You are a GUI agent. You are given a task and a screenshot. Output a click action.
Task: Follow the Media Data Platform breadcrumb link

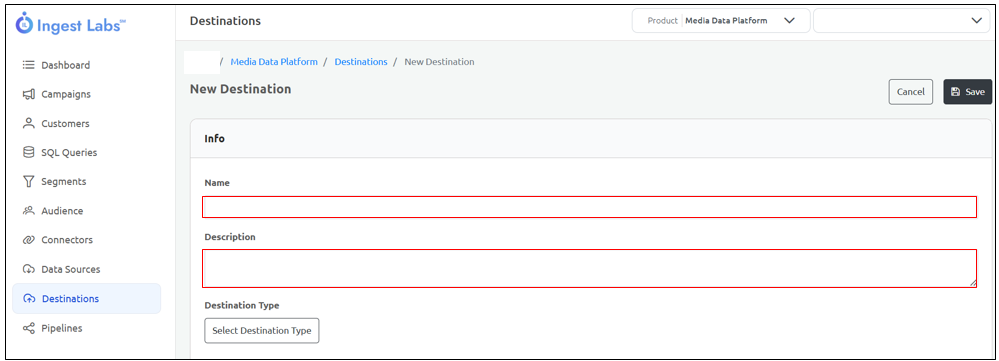click(274, 62)
